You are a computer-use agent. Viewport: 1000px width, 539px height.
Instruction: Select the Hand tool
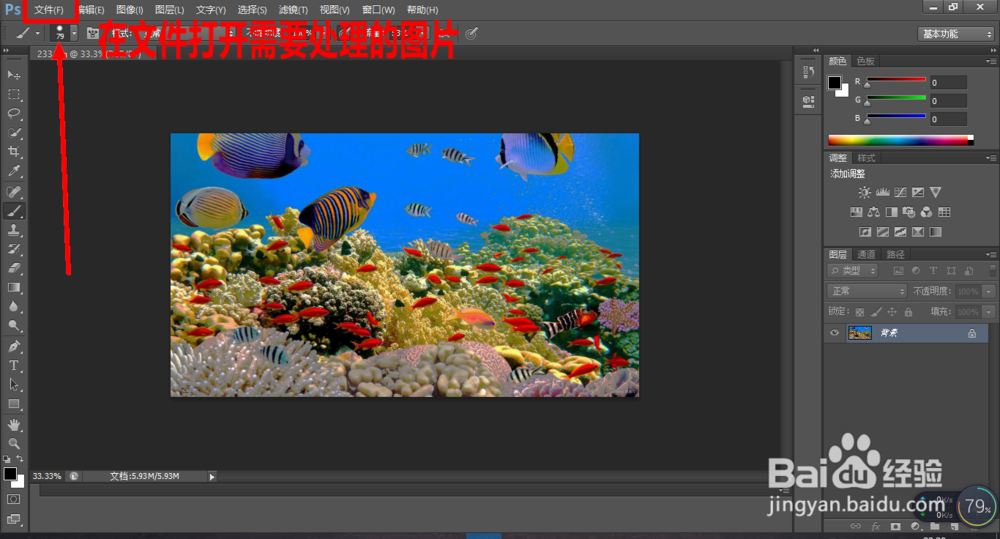coord(14,425)
